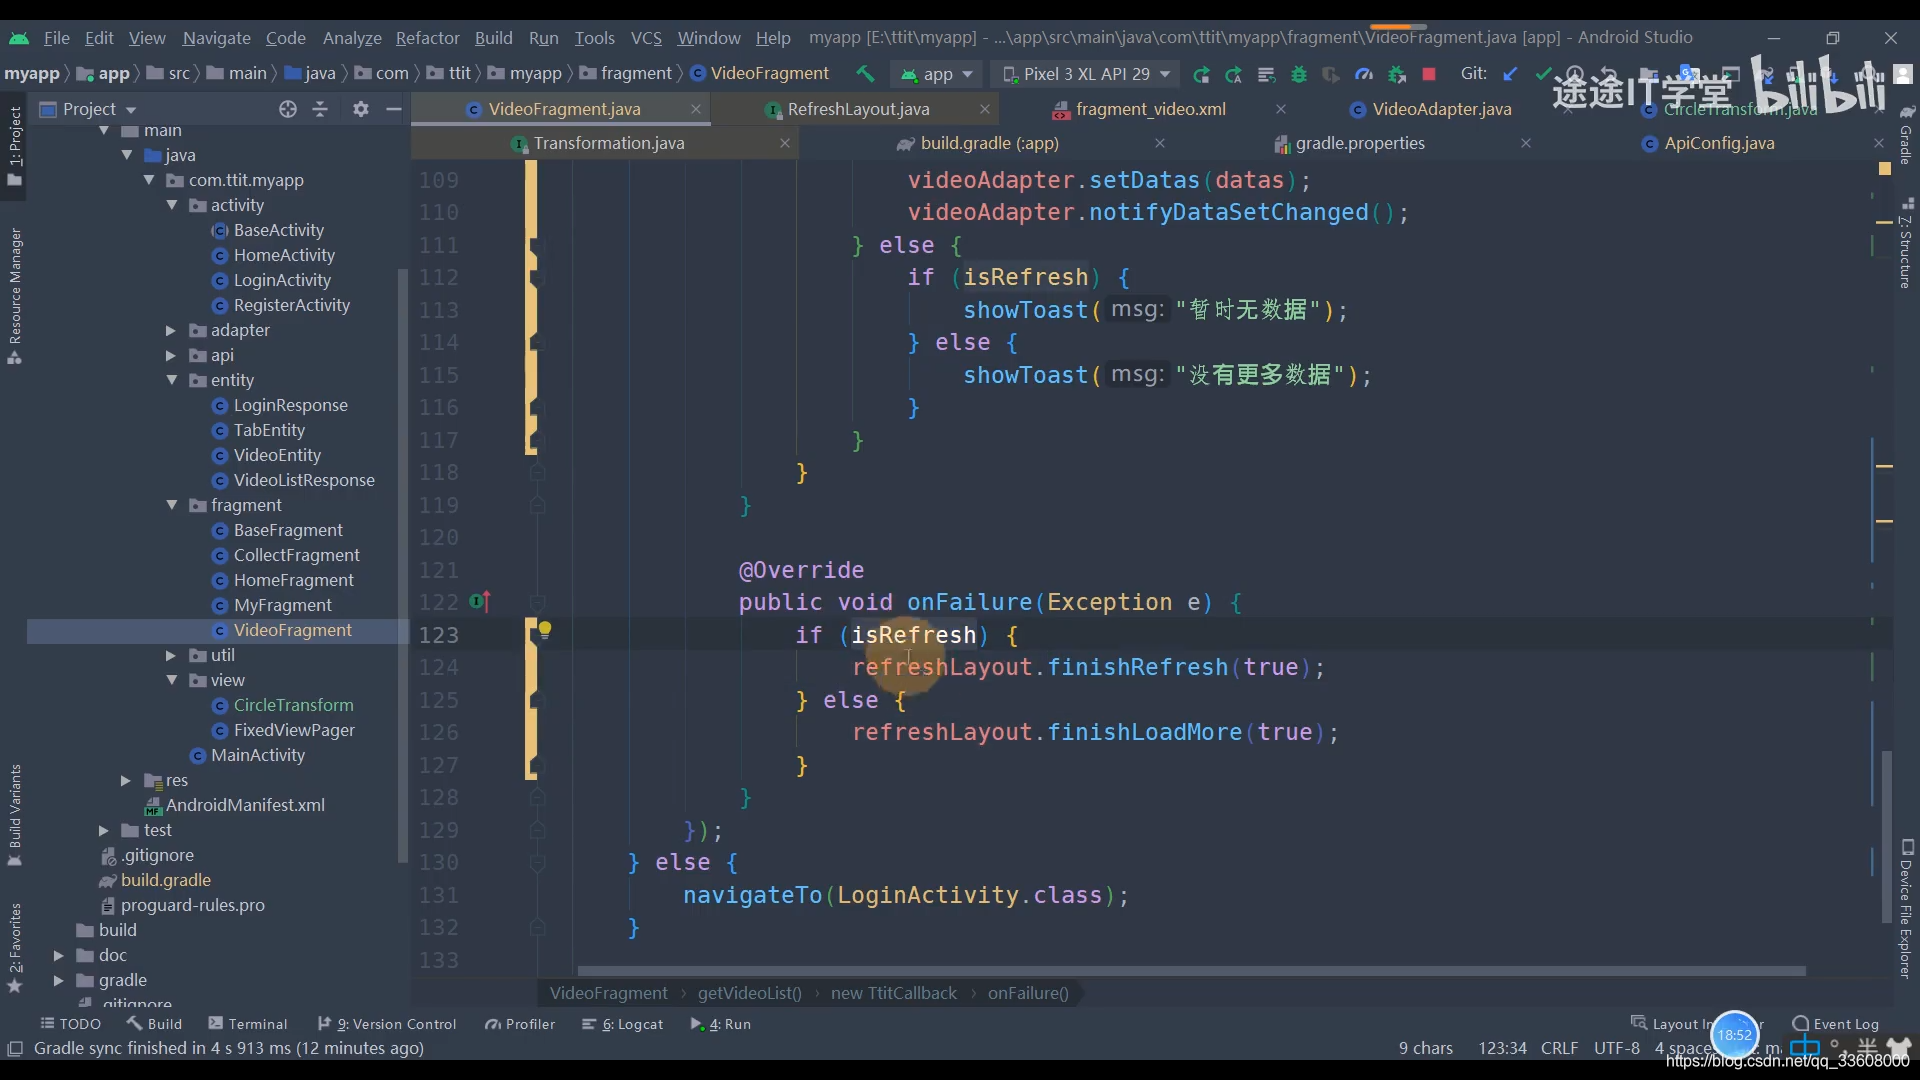Expand the adapter folder
The height and width of the screenshot is (1080, 1920).
tap(171, 330)
